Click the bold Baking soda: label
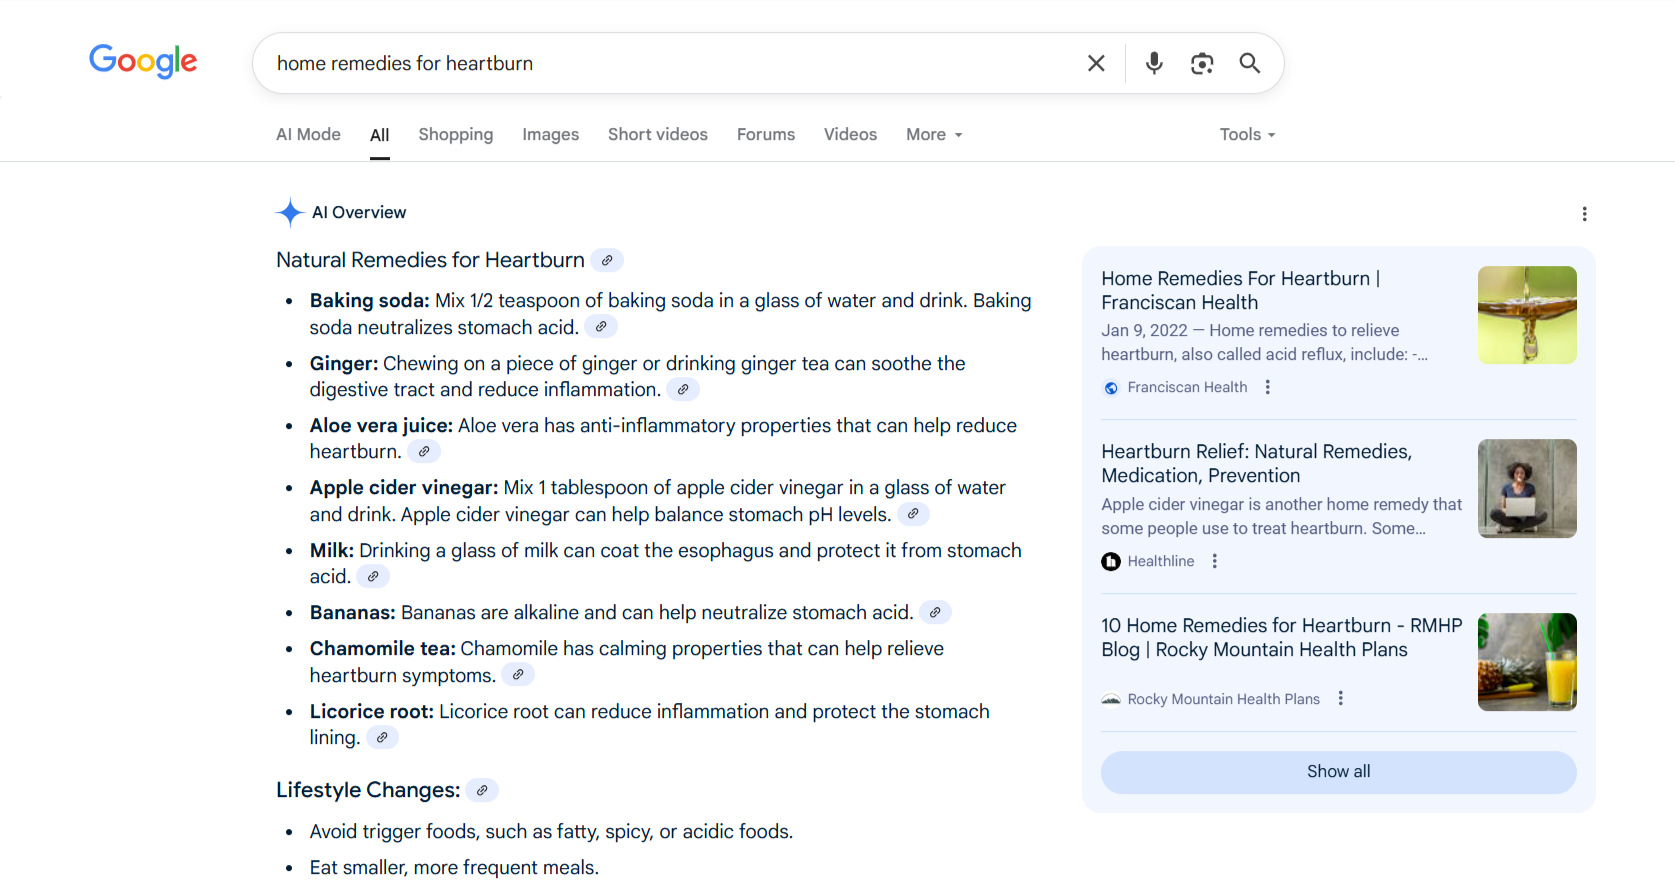This screenshot has width=1675, height=890. point(369,300)
